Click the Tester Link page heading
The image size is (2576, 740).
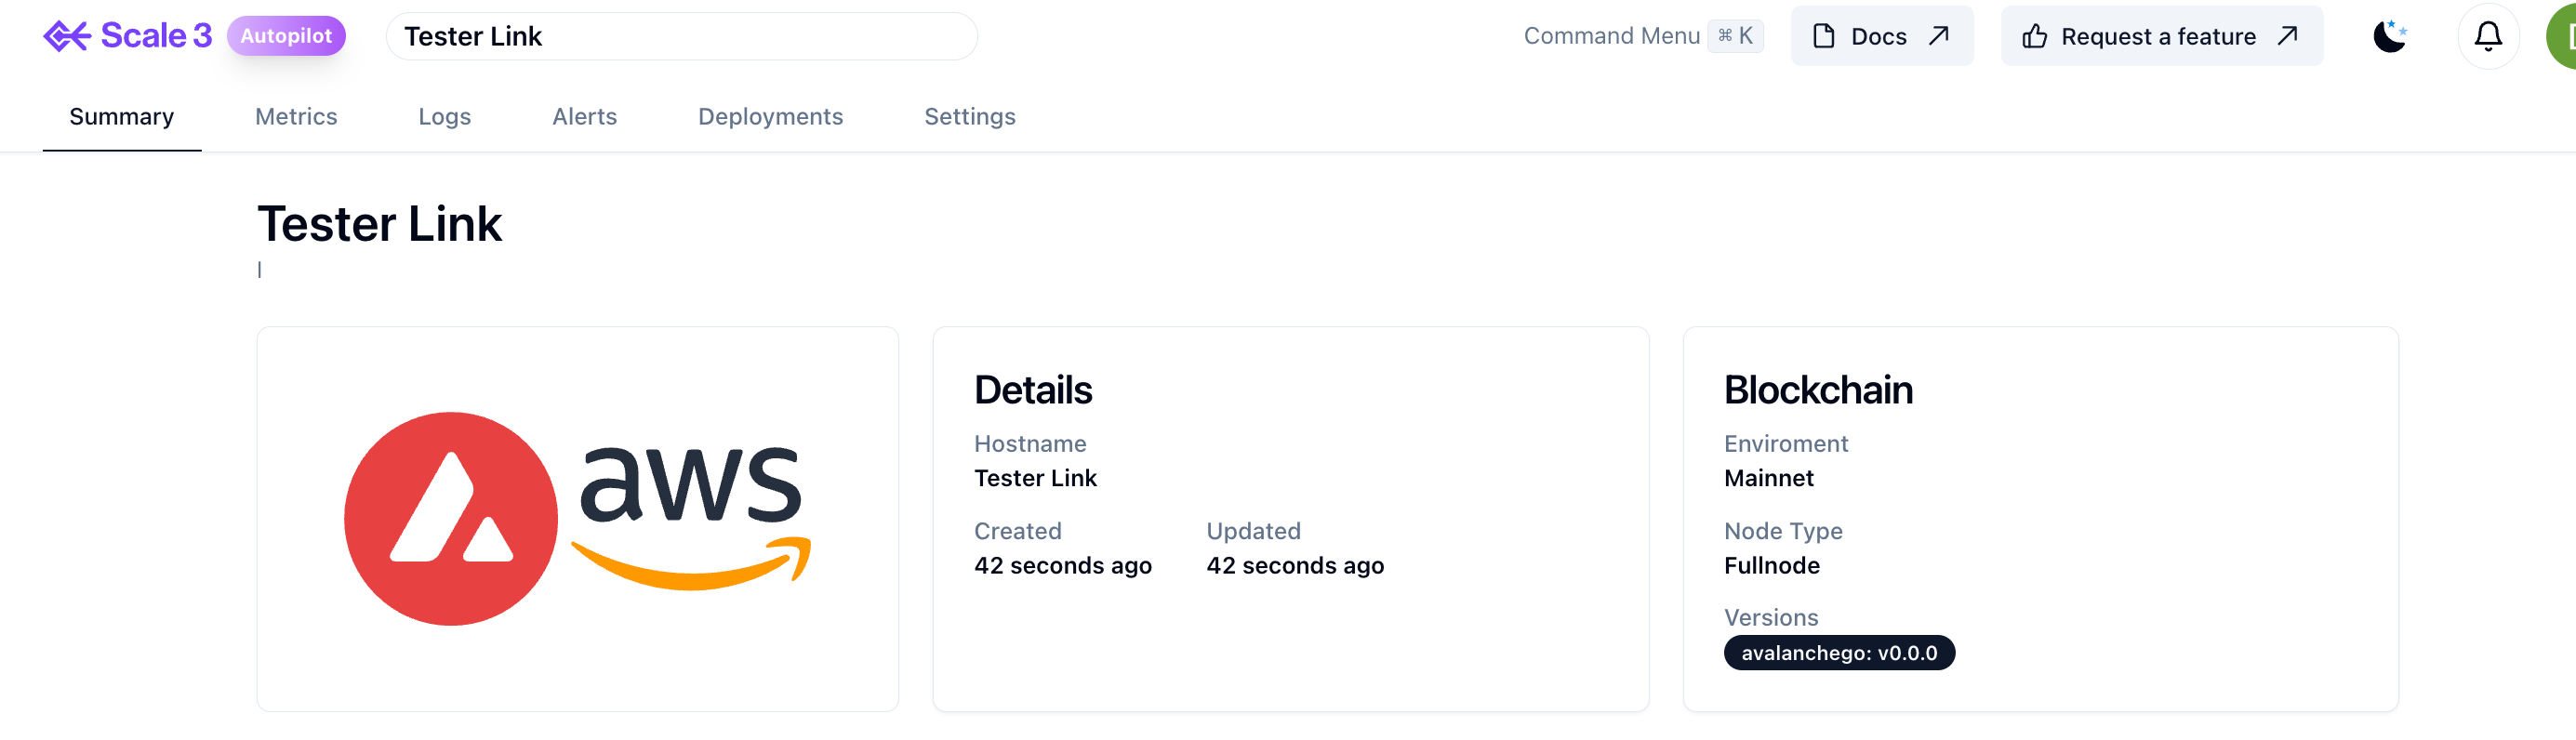[x=380, y=223]
